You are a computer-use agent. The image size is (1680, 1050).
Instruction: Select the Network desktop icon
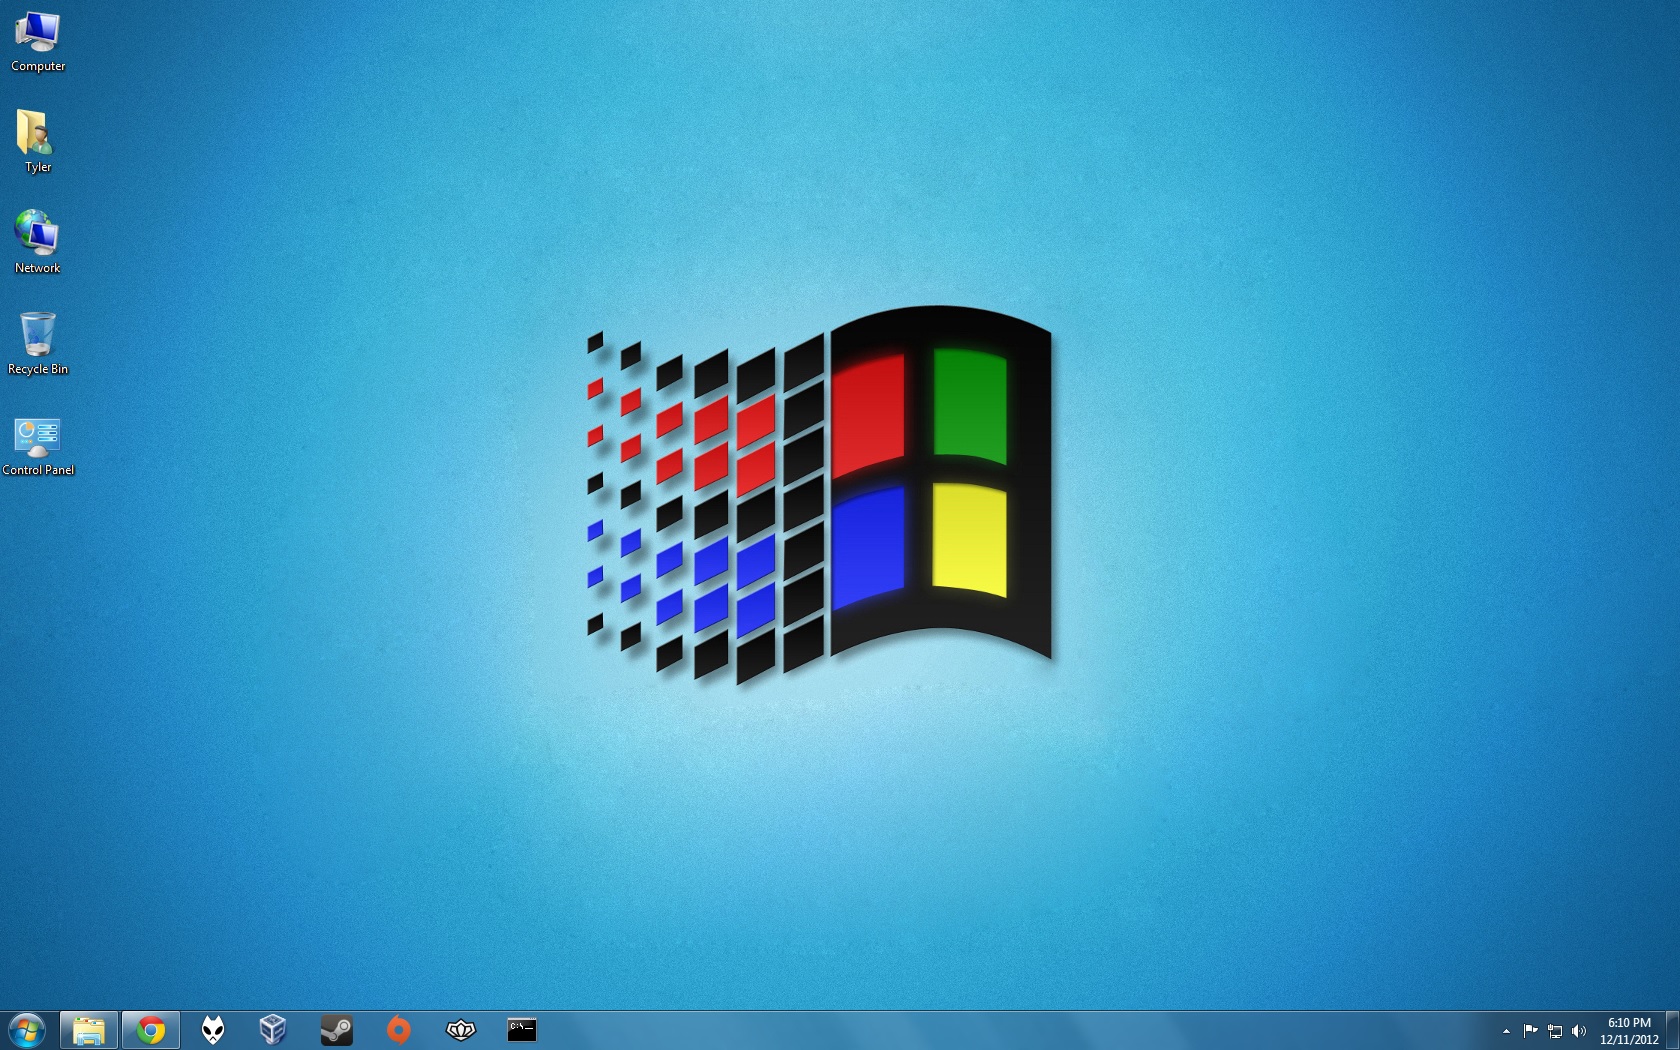(x=38, y=242)
